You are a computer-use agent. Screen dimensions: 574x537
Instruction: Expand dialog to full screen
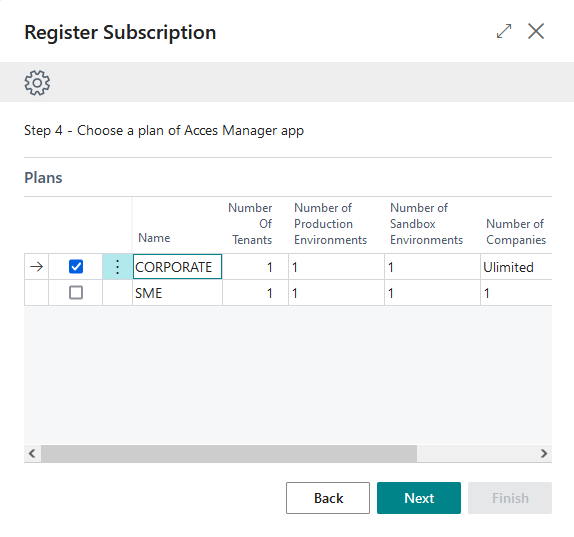(504, 31)
